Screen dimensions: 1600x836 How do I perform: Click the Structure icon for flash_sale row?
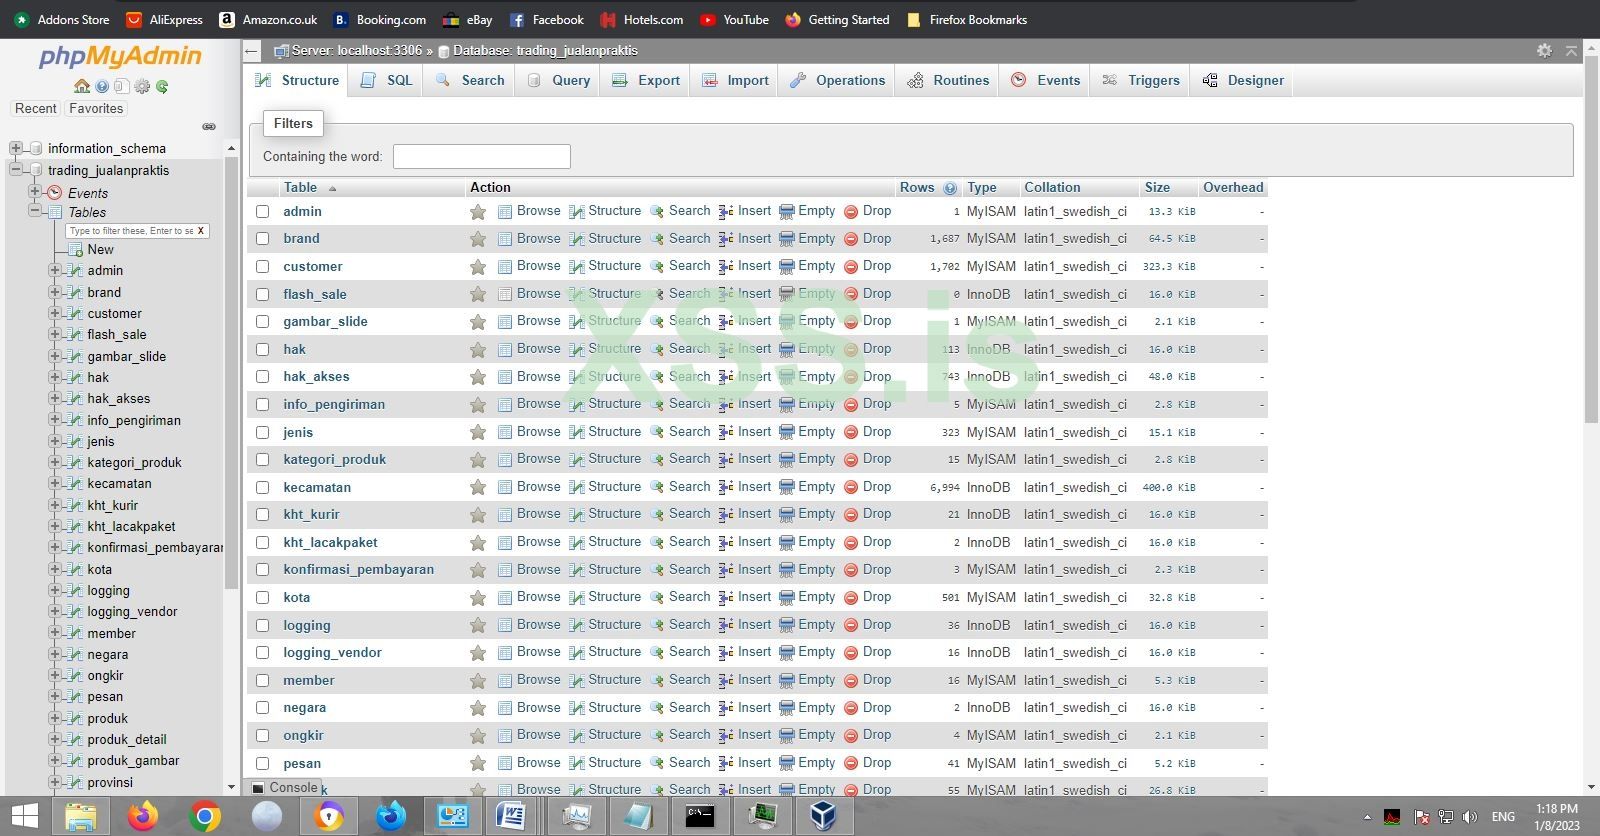pos(577,294)
